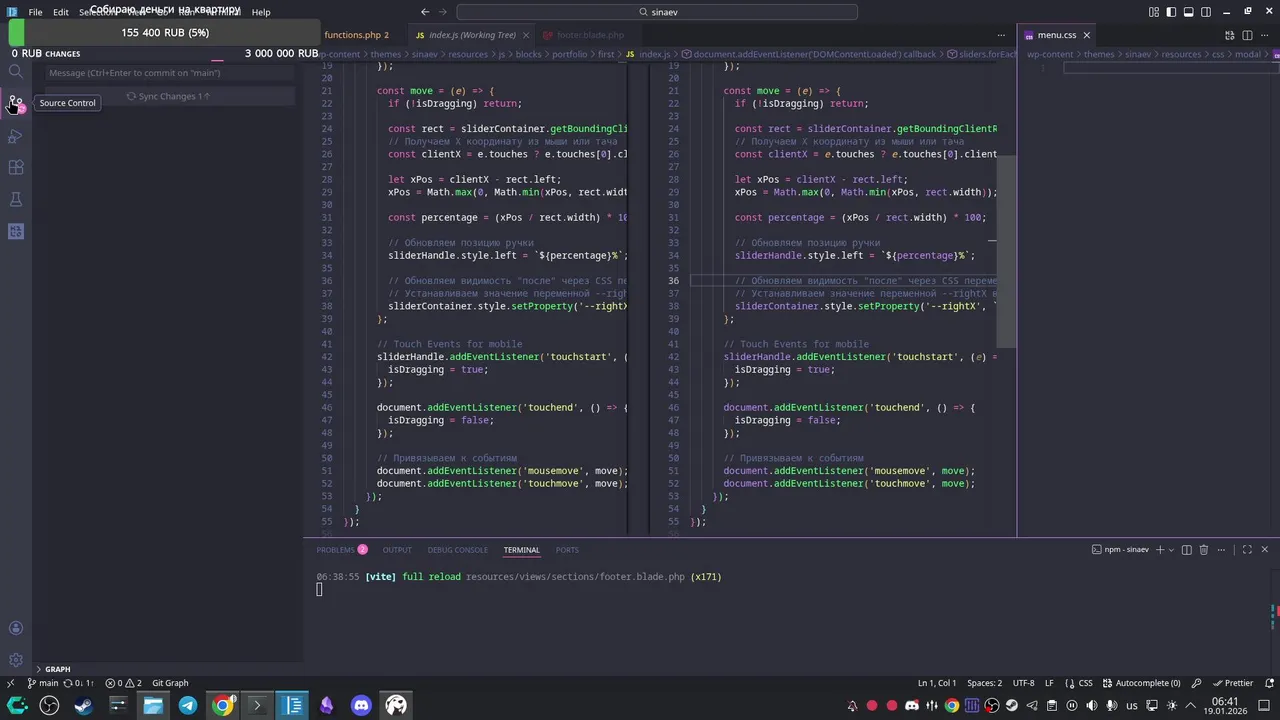The width and height of the screenshot is (1280, 720).
Task: Open OBS Studio from taskbar
Action: tap(49, 705)
